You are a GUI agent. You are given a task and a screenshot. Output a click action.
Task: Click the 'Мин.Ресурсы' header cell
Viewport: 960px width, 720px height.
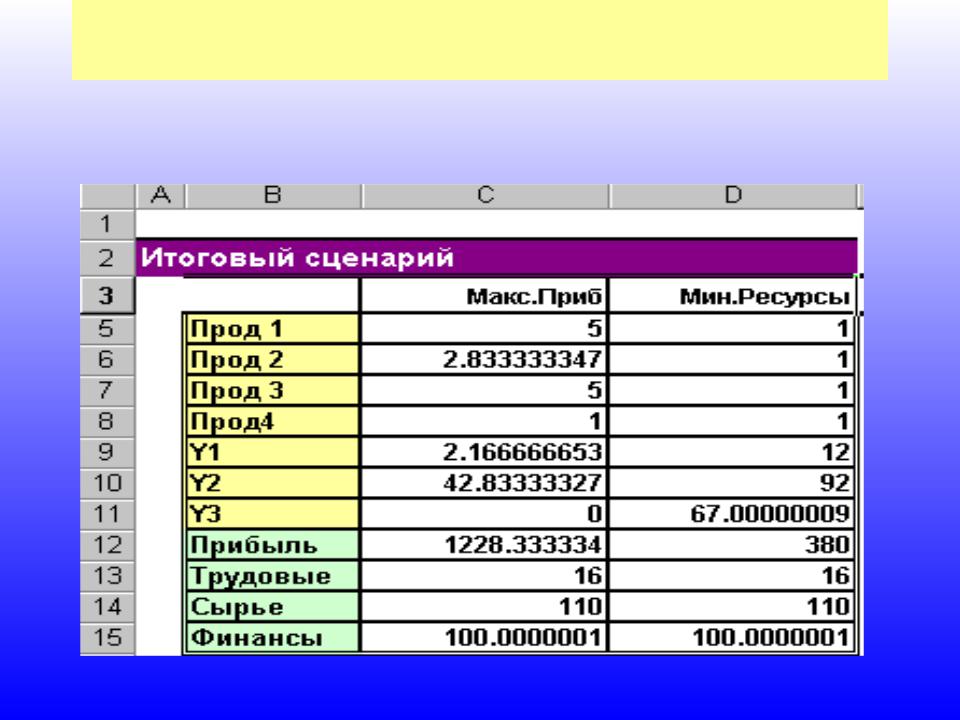coord(732,296)
